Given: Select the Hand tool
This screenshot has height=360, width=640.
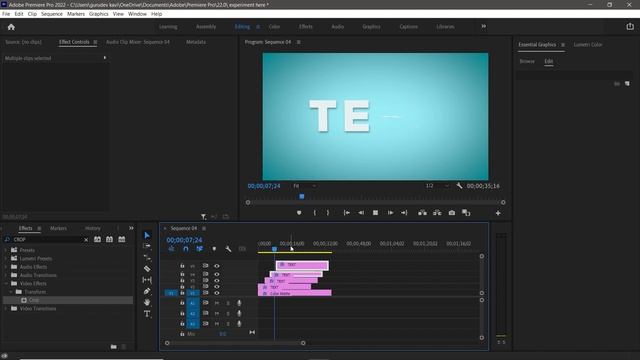Looking at the screenshot, I should tap(147, 302).
